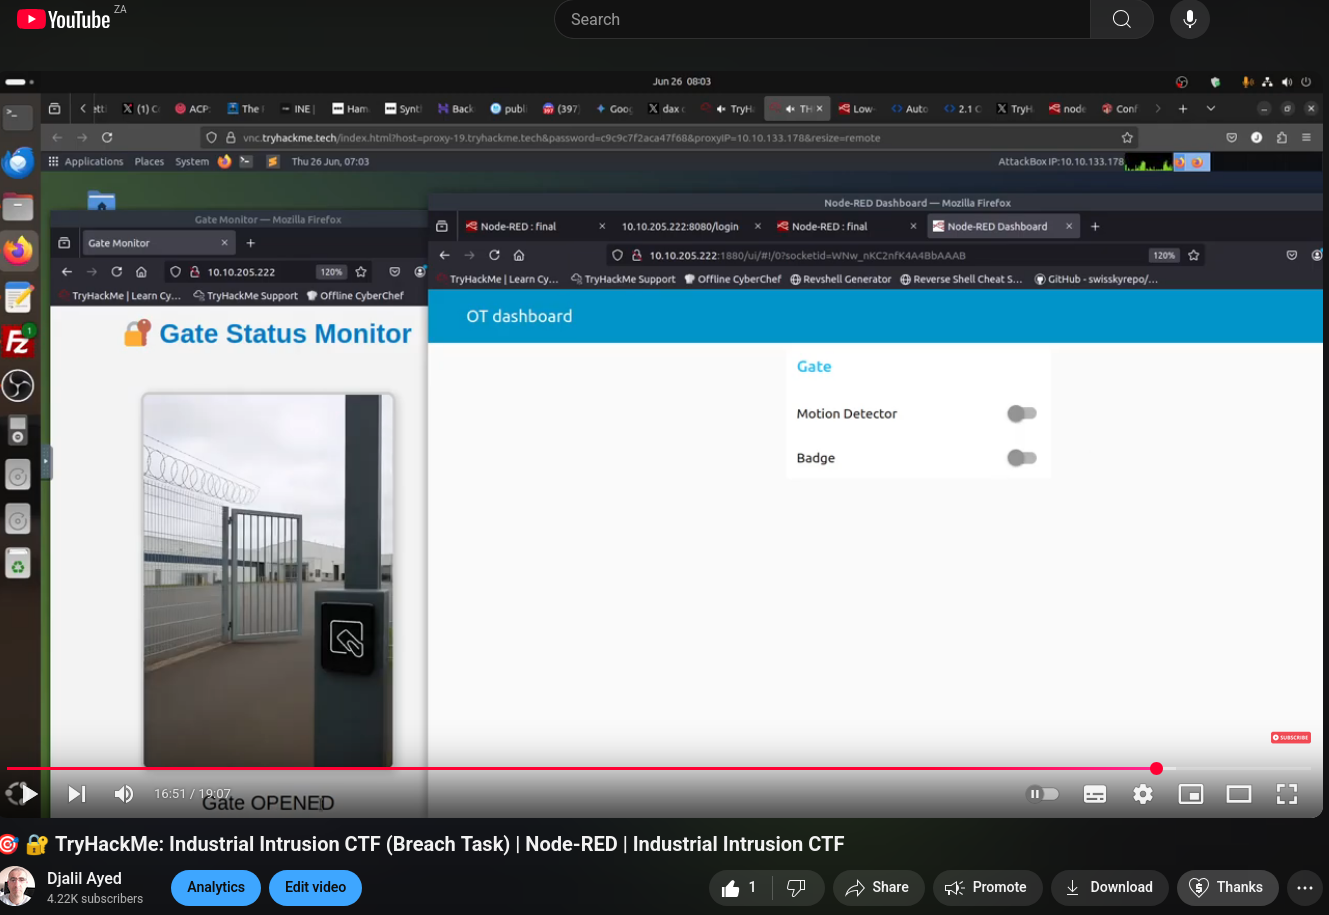The height and width of the screenshot is (915, 1329).
Task: Toggle the Motion Detector switch
Action: [x=1021, y=414]
